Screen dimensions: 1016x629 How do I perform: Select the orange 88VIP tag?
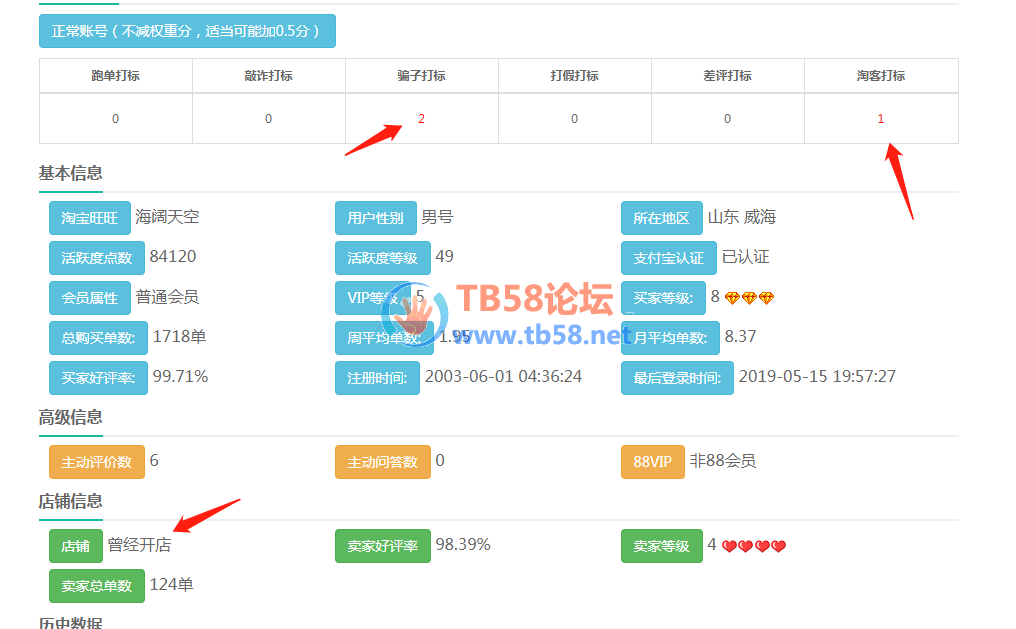point(652,462)
